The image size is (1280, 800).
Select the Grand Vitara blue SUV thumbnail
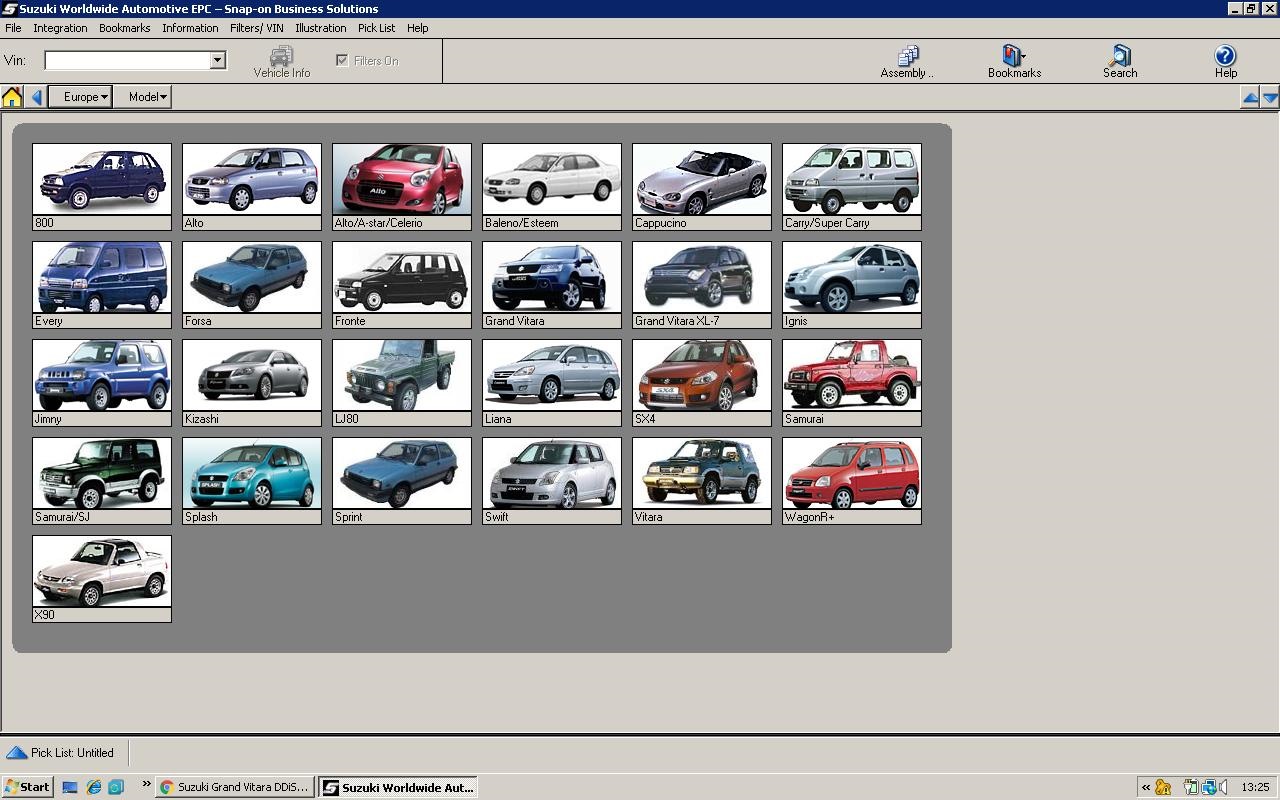(x=552, y=285)
